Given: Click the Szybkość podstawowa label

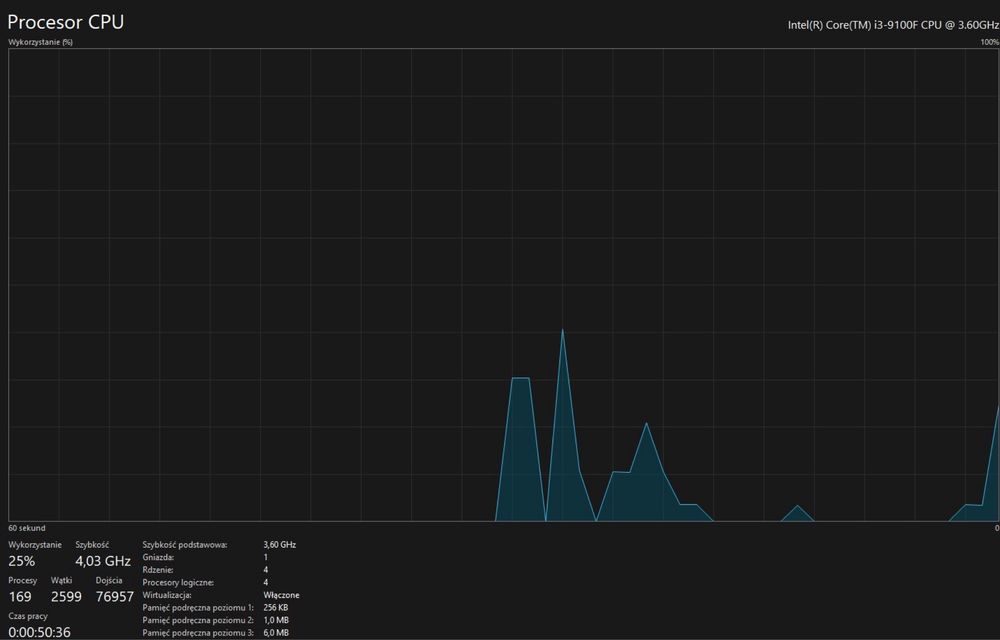Looking at the screenshot, I should pyautogui.click(x=185, y=544).
